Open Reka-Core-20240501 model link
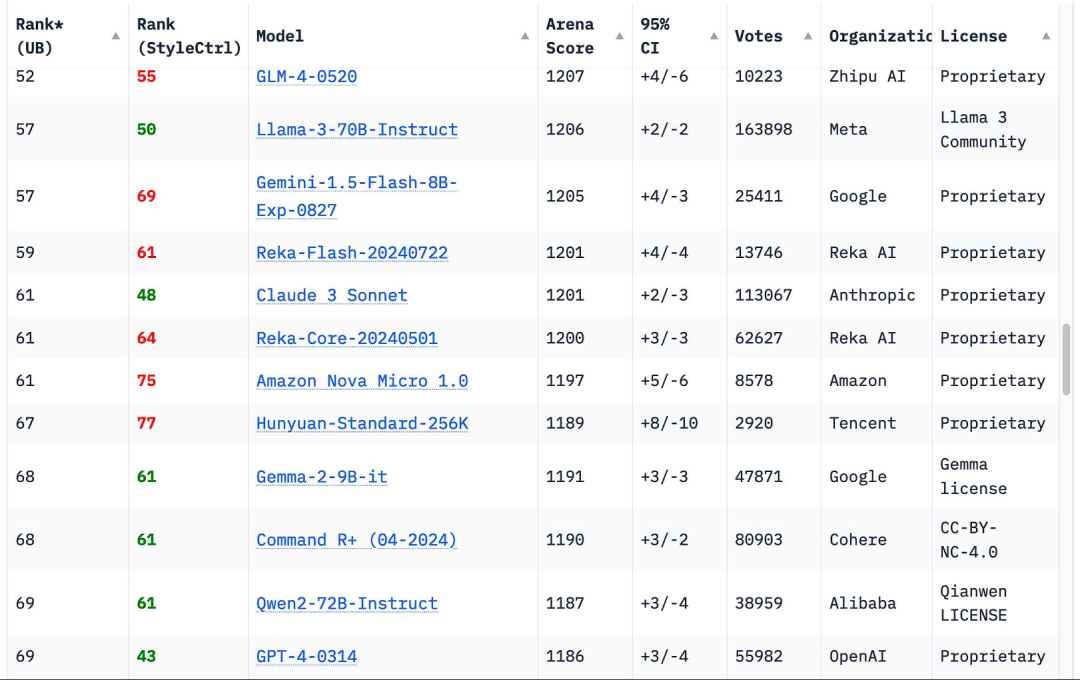This screenshot has height=680, width=1080. tap(346, 338)
